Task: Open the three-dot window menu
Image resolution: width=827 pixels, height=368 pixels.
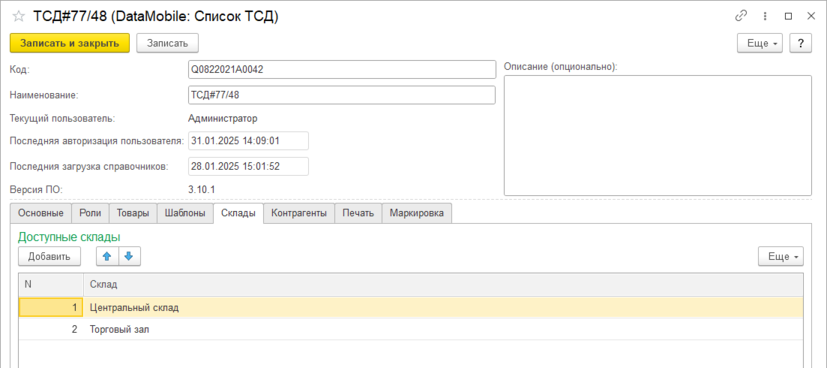Action: [765, 16]
